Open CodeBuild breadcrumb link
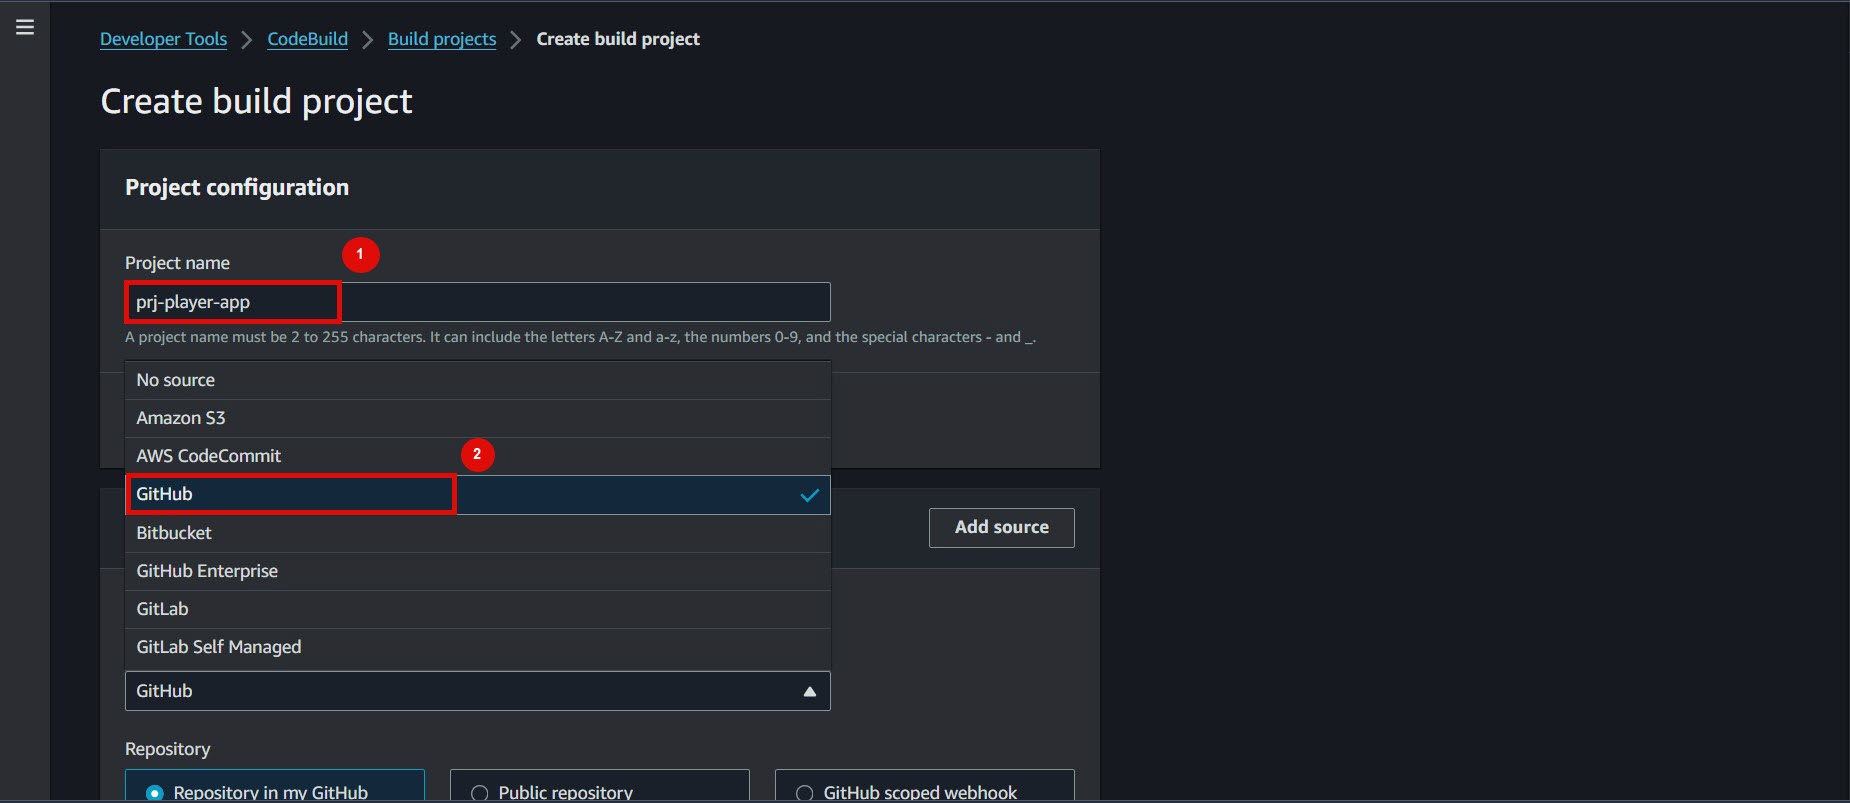The image size is (1850, 803). [307, 39]
